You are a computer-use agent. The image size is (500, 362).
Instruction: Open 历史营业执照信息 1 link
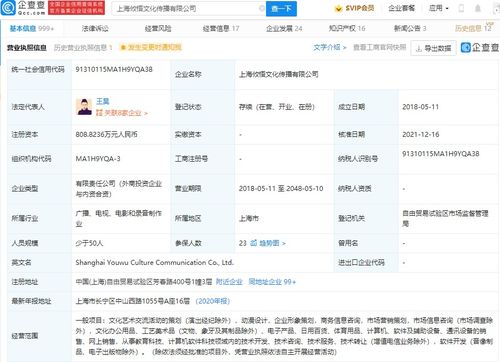point(83,48)
